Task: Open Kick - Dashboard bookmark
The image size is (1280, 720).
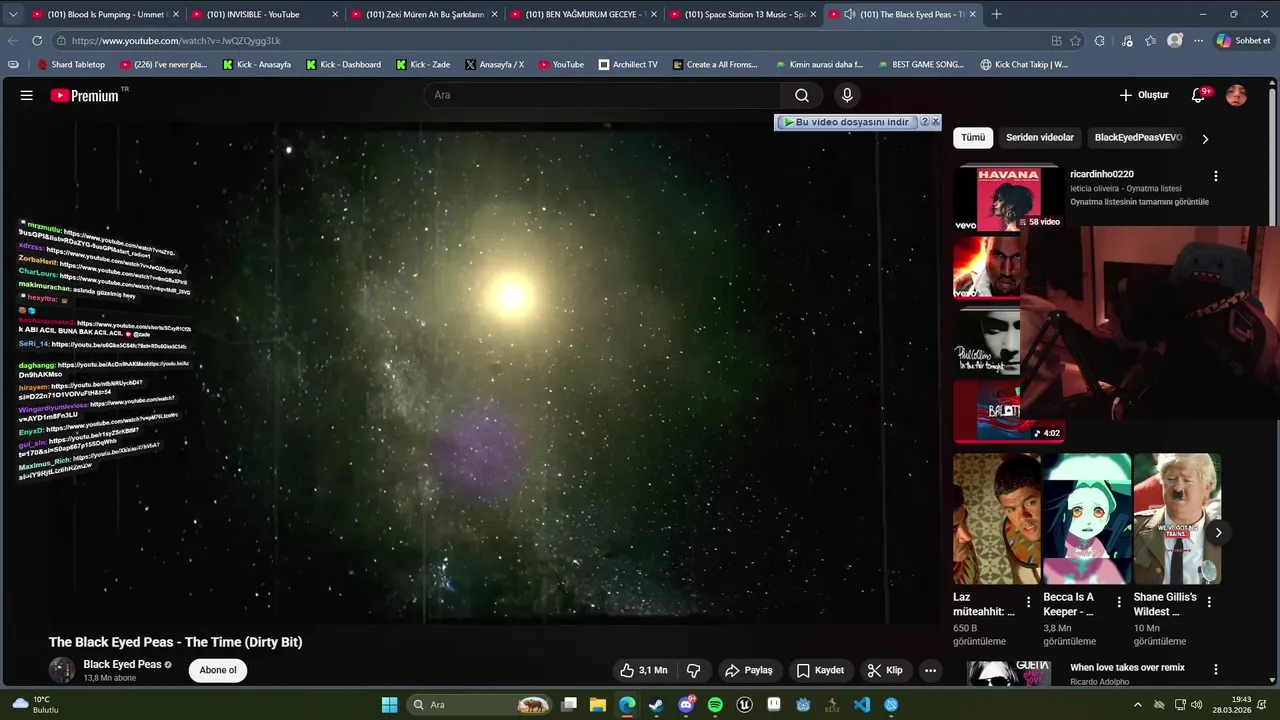Action: tap(344, 64)
